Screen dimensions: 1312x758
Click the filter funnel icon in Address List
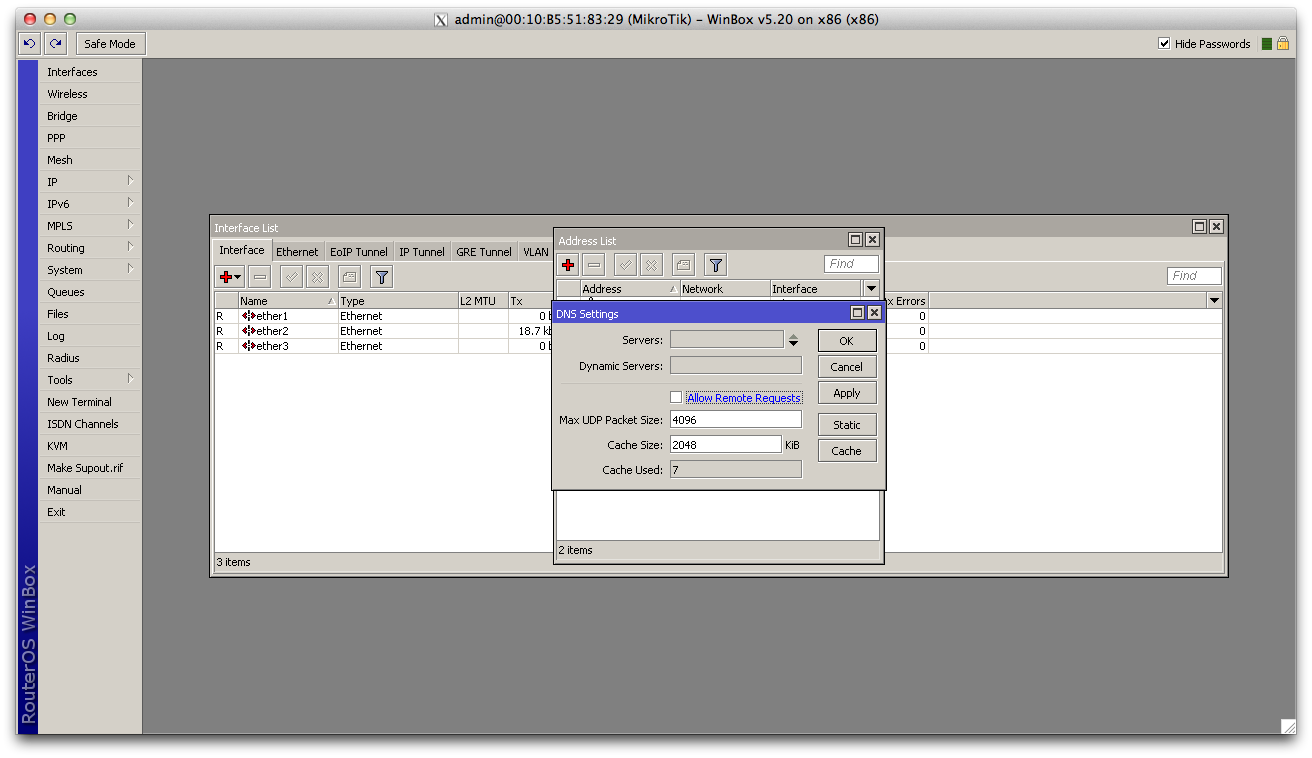click(715, 265)
